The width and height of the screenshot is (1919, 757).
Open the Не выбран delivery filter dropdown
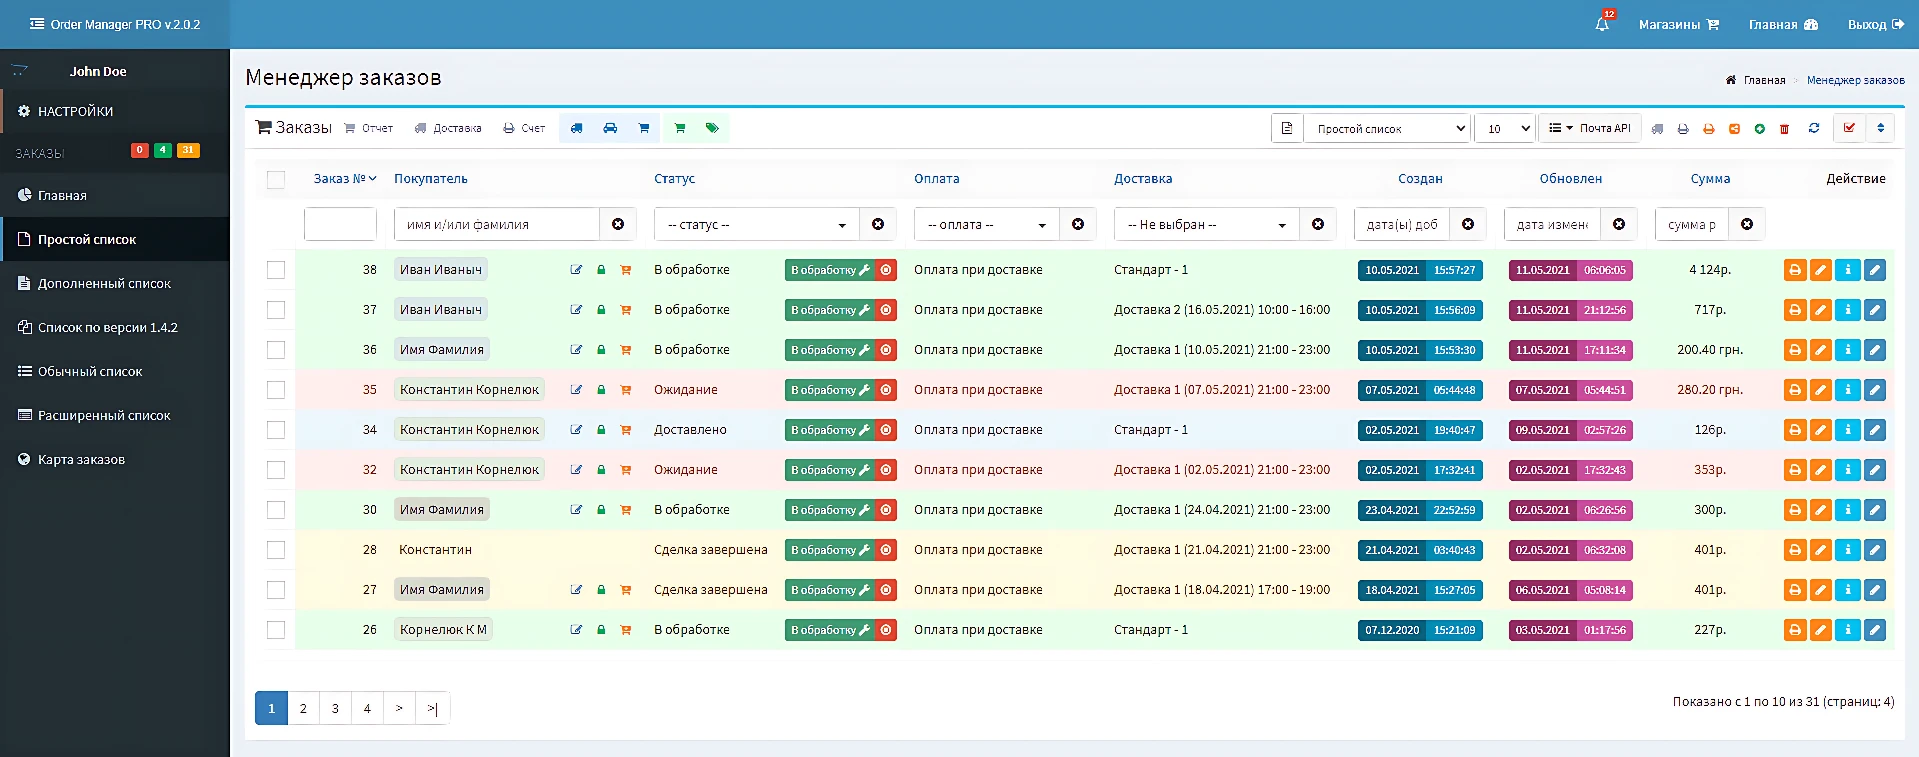[1207, 224]
